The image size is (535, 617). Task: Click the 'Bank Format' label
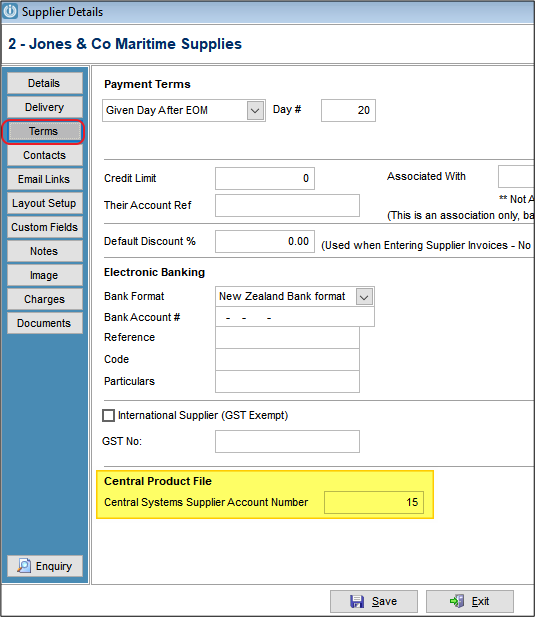click(x=134, y=296)
